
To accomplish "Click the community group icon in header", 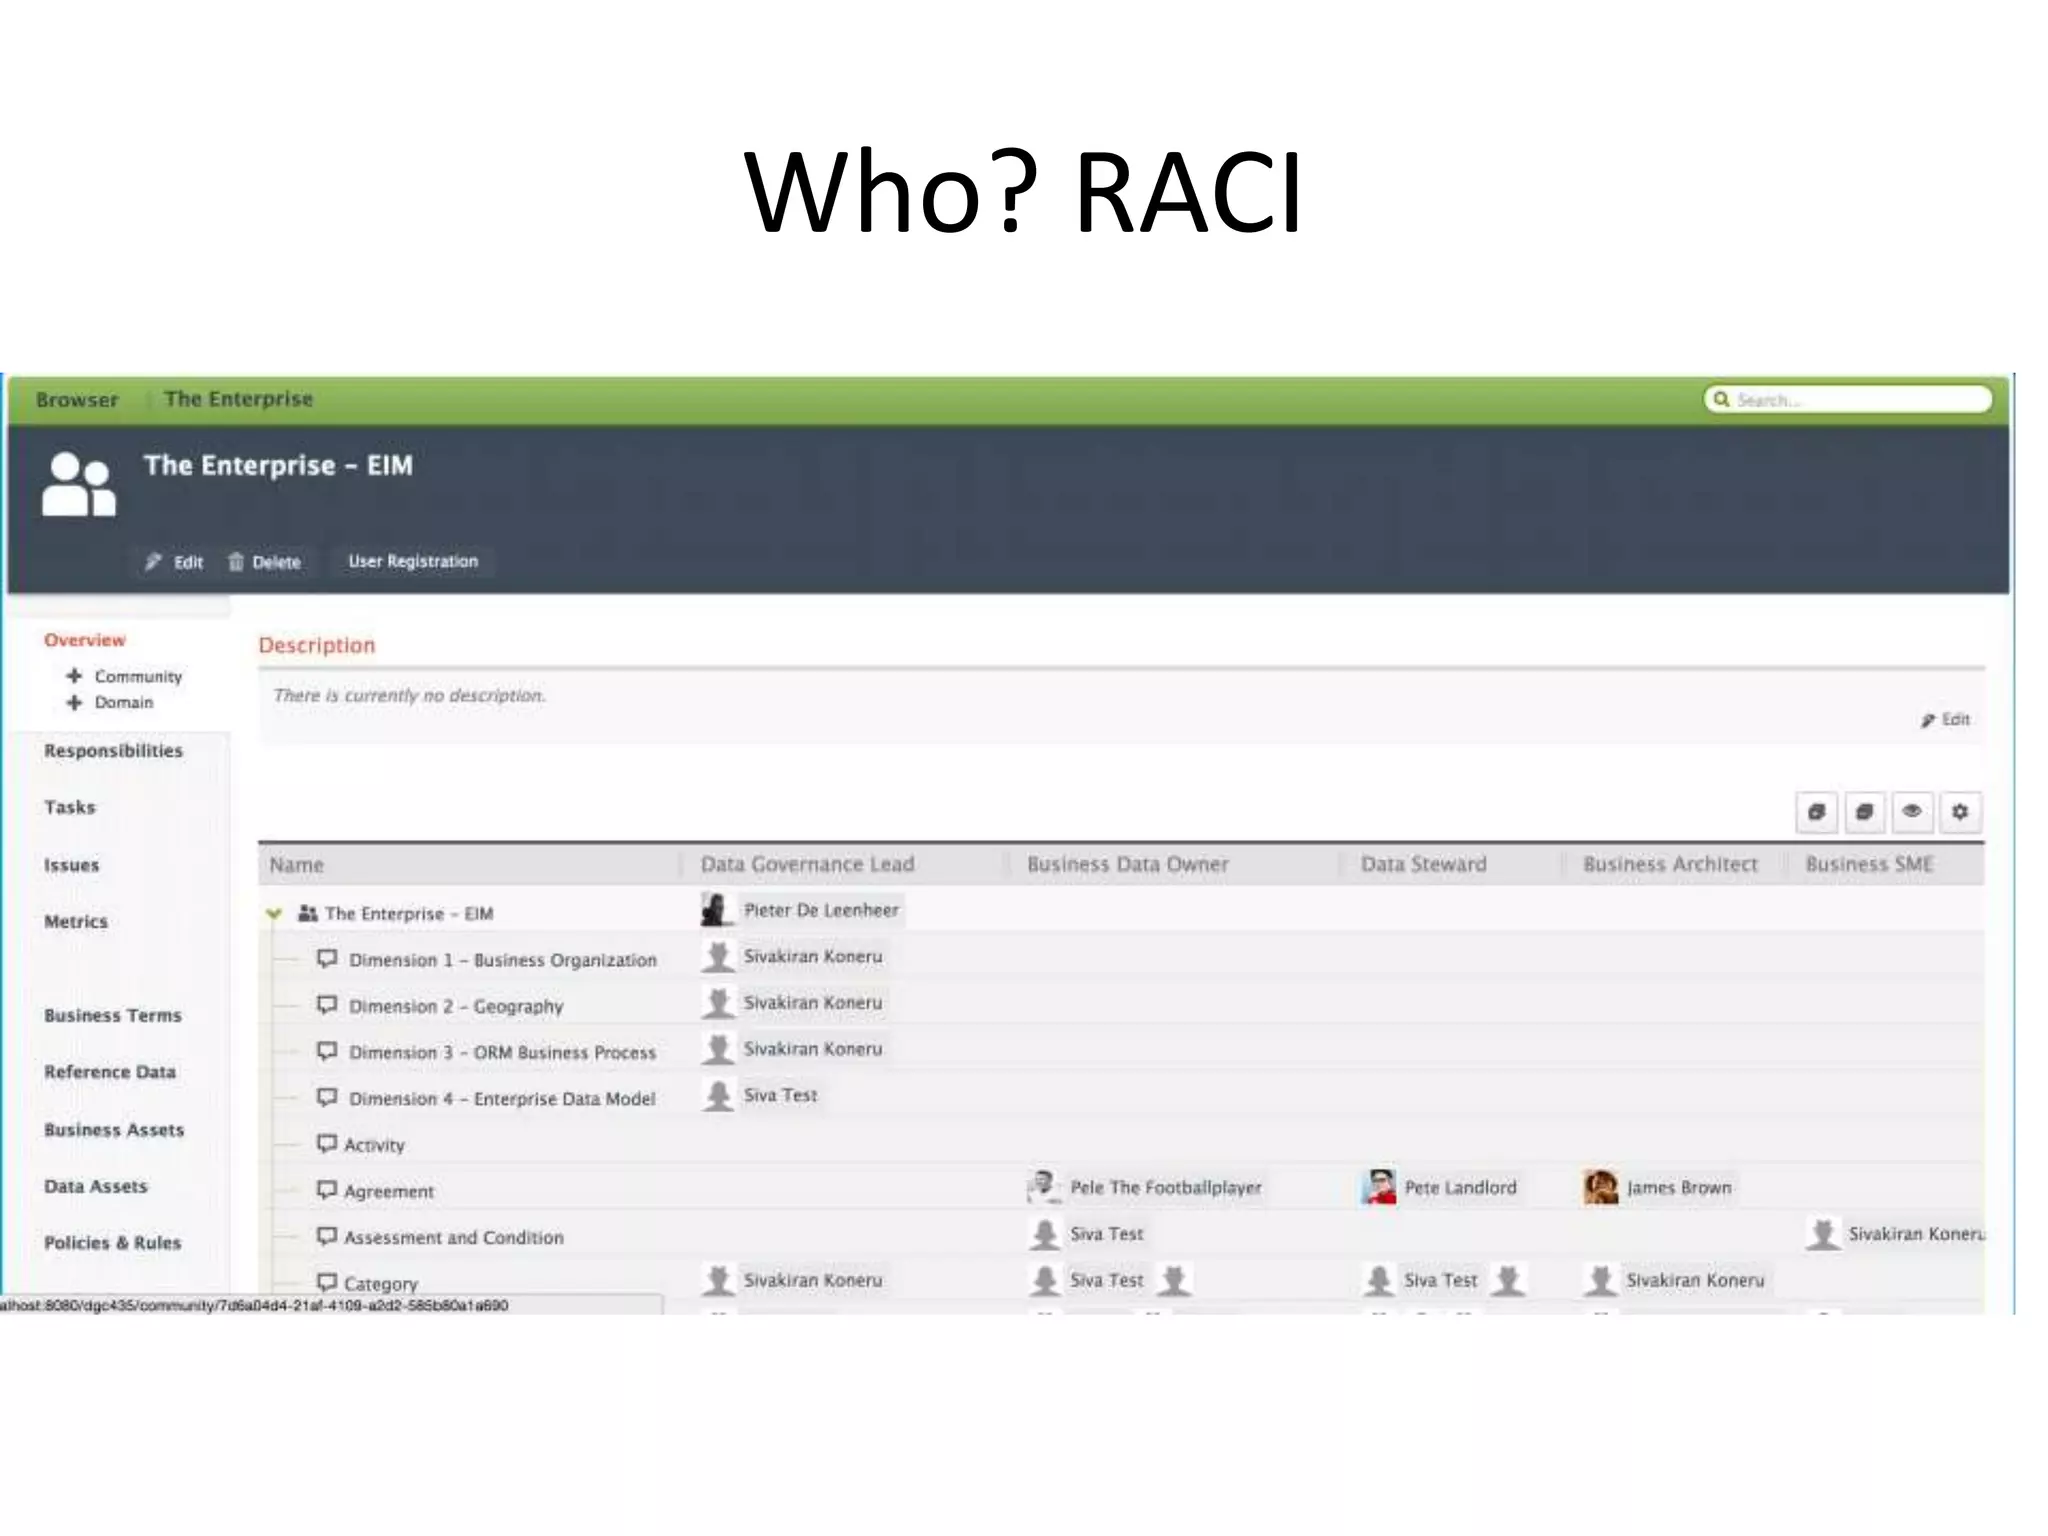I will 78,484.
